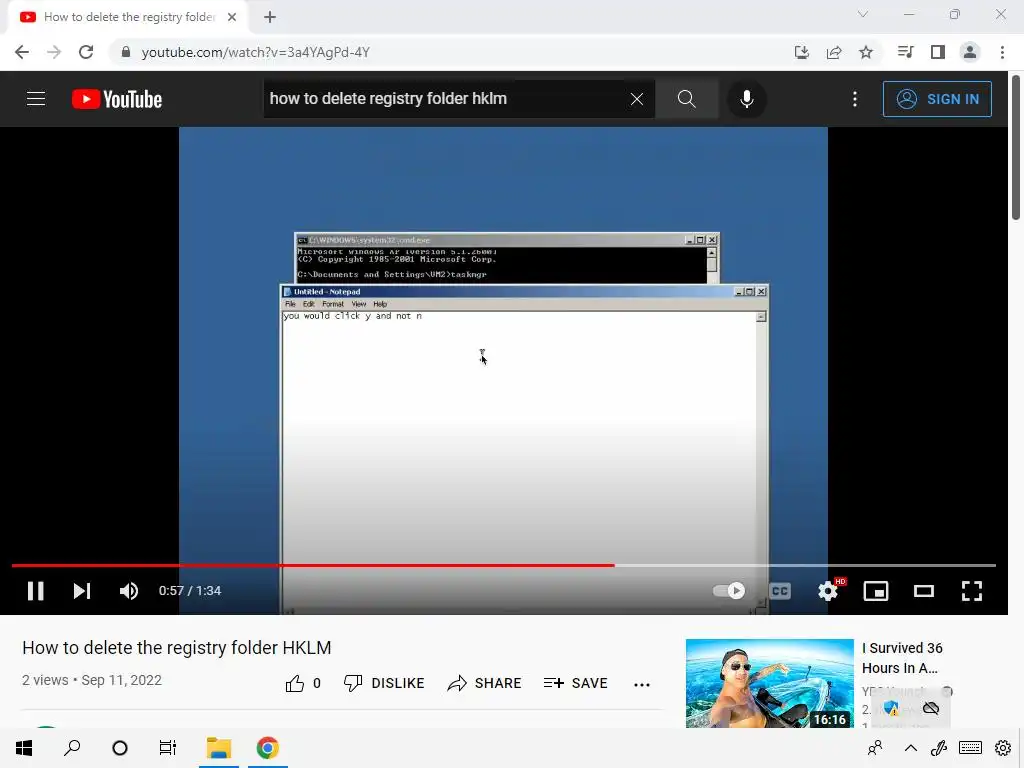Pause the video
The width and height of the screenshot is (1024, 768).
[x=35, y=591]
